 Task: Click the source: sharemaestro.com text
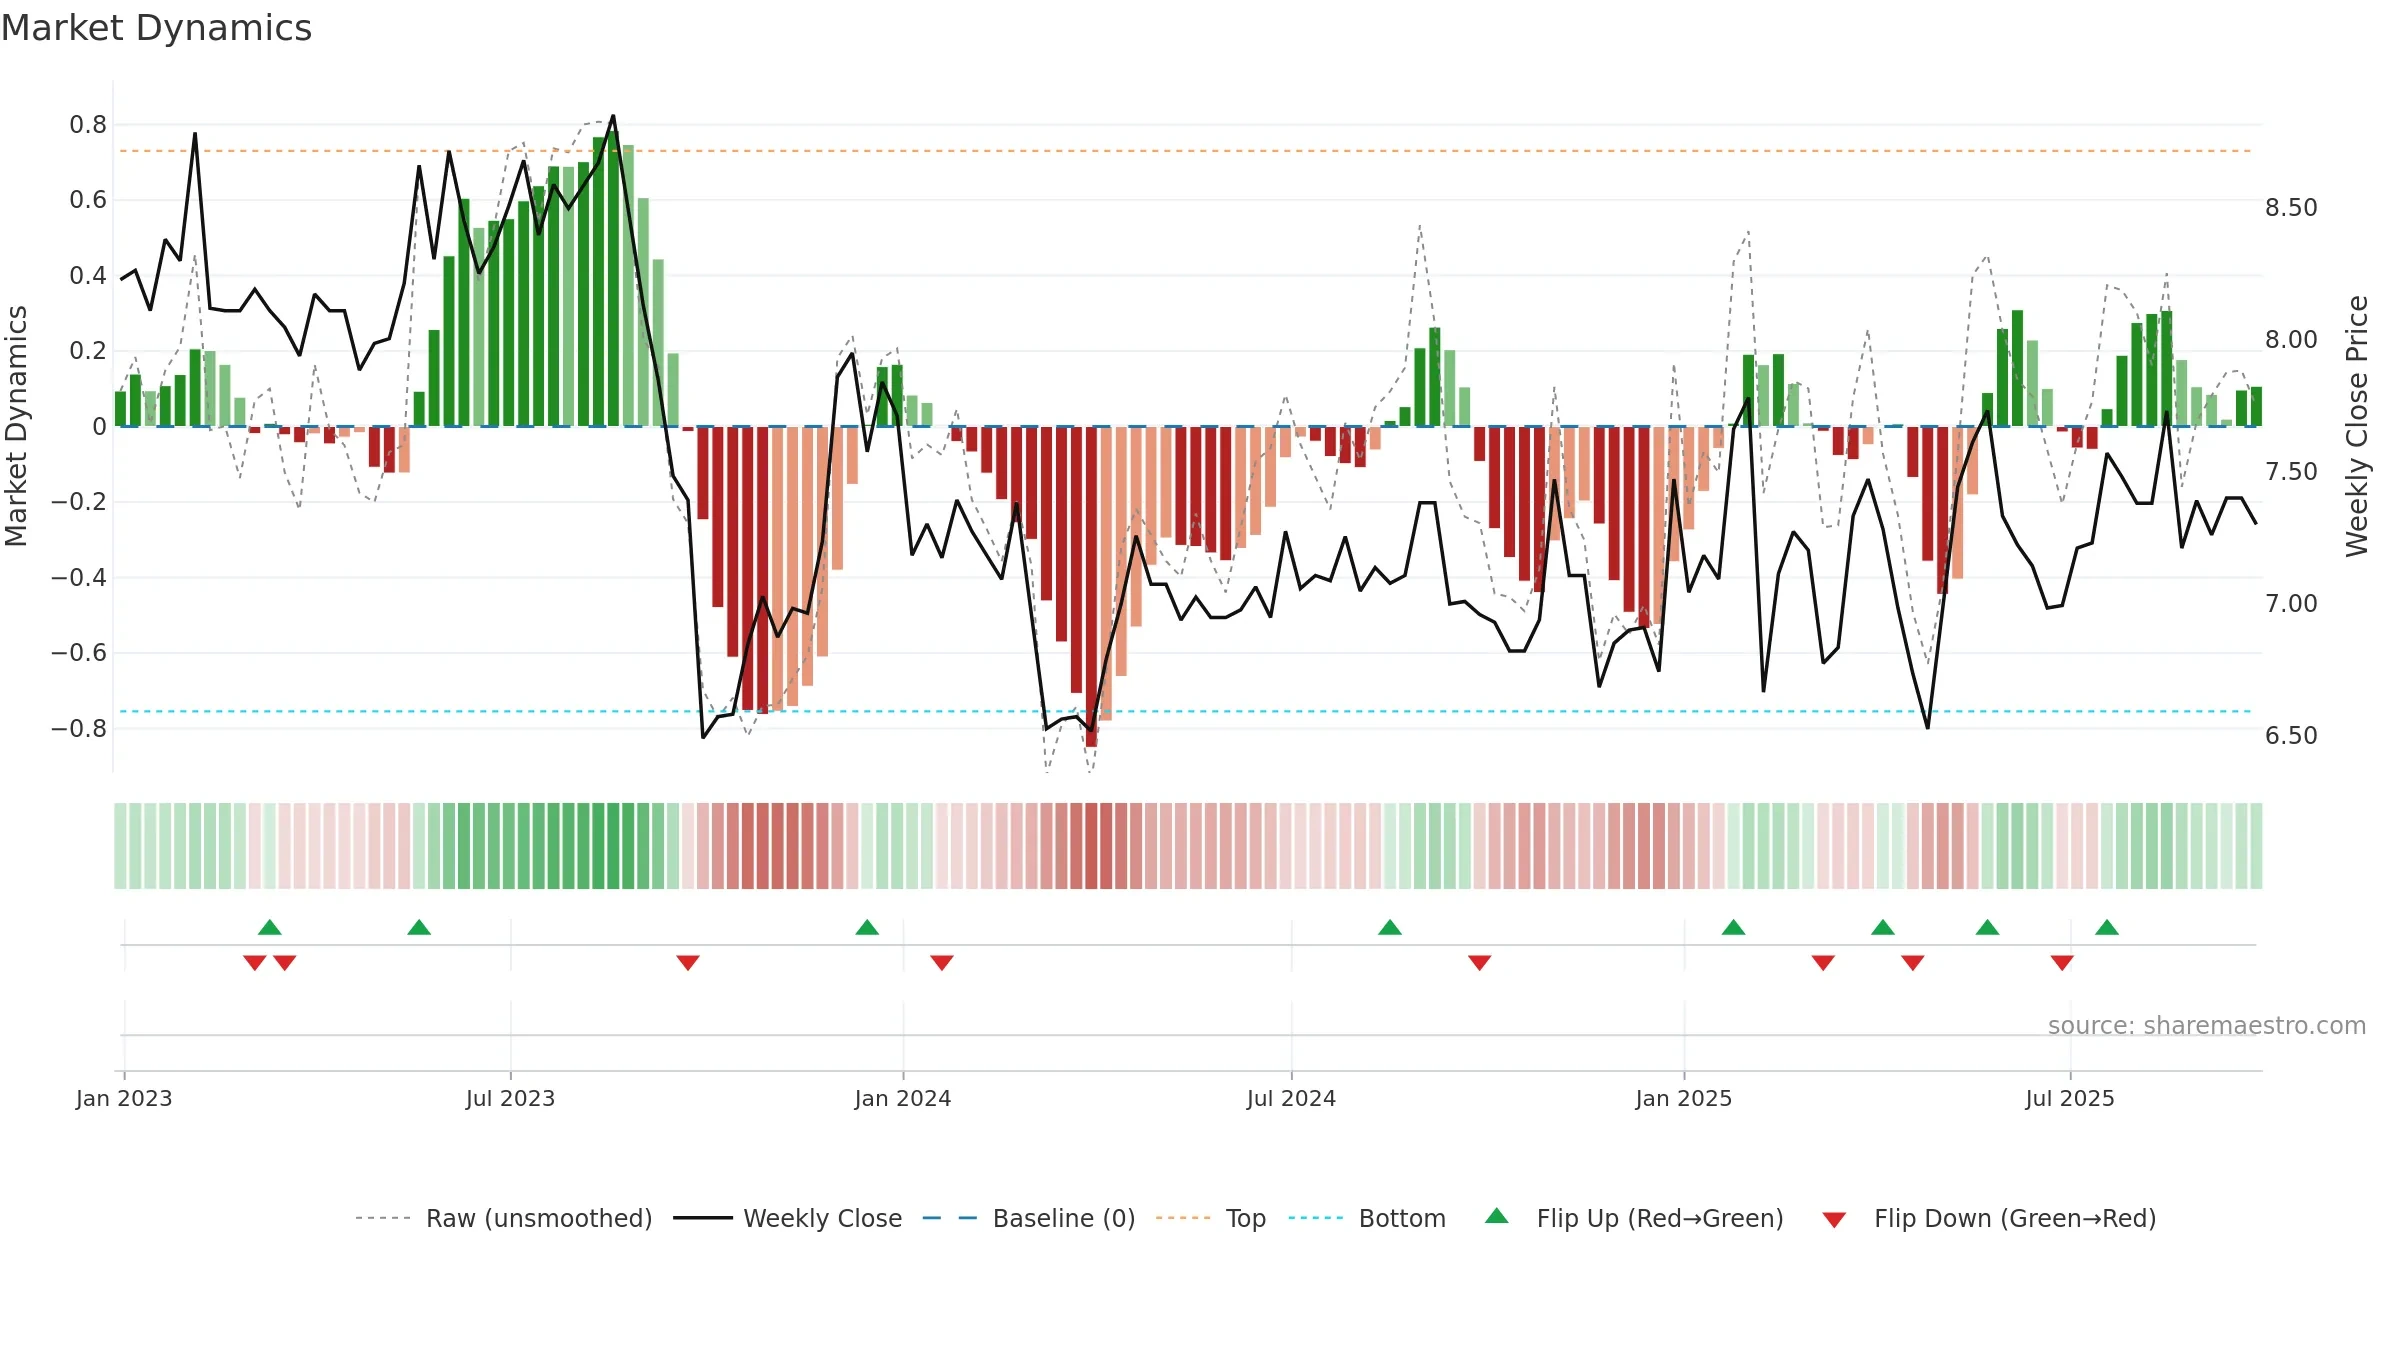point(2207,1025)
